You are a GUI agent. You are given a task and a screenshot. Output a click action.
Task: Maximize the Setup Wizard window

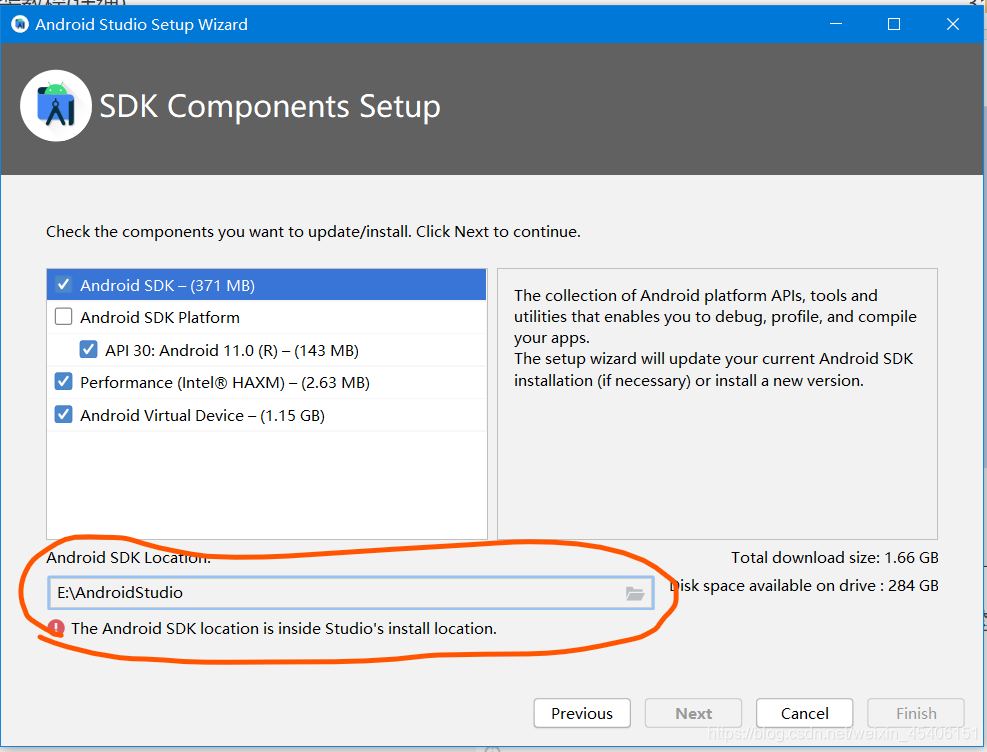click(894, 24)
